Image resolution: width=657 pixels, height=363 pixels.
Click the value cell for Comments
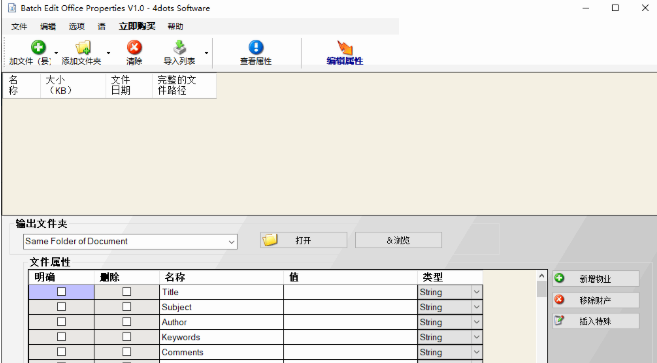tap(350, 352)
